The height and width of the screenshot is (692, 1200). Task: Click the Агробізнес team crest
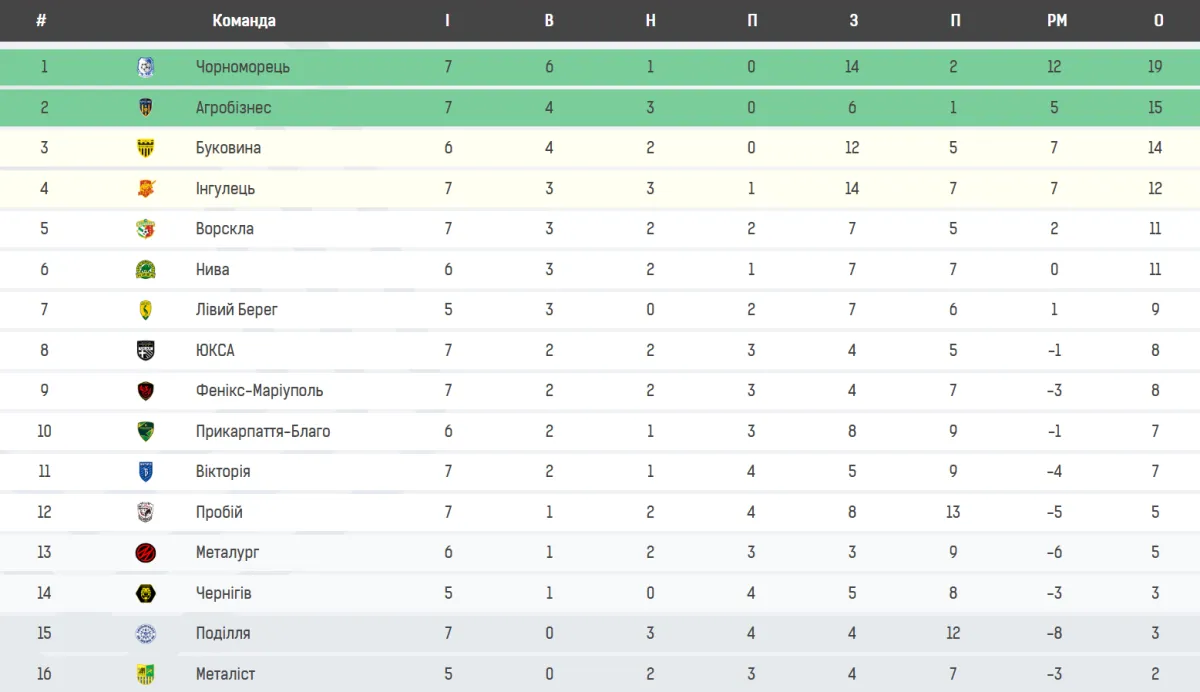145,108
